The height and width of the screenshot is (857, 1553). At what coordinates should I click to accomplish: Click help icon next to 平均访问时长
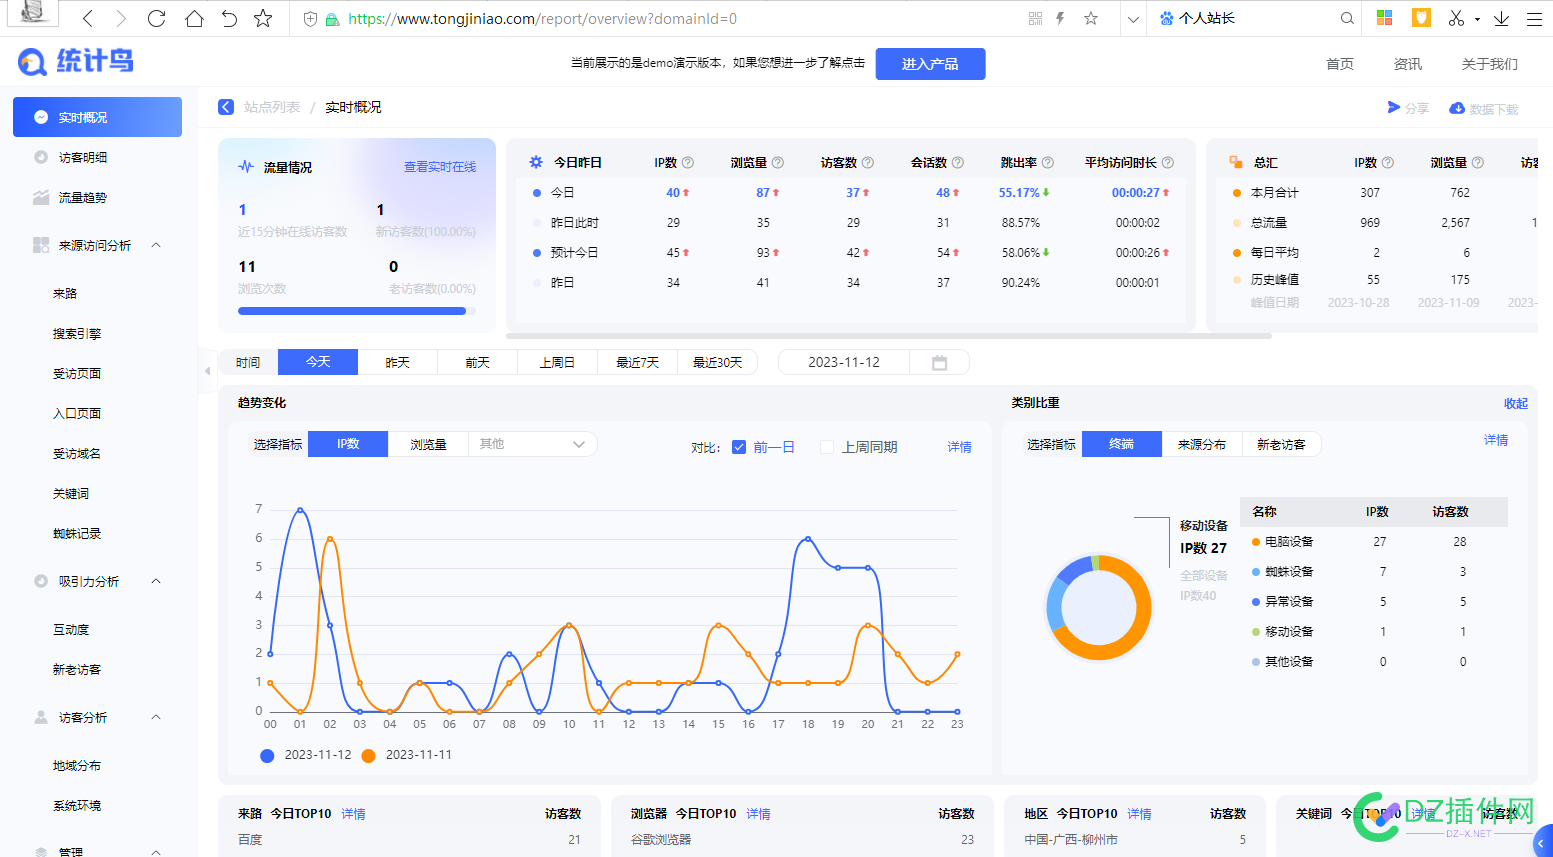tap(1168, 162)
